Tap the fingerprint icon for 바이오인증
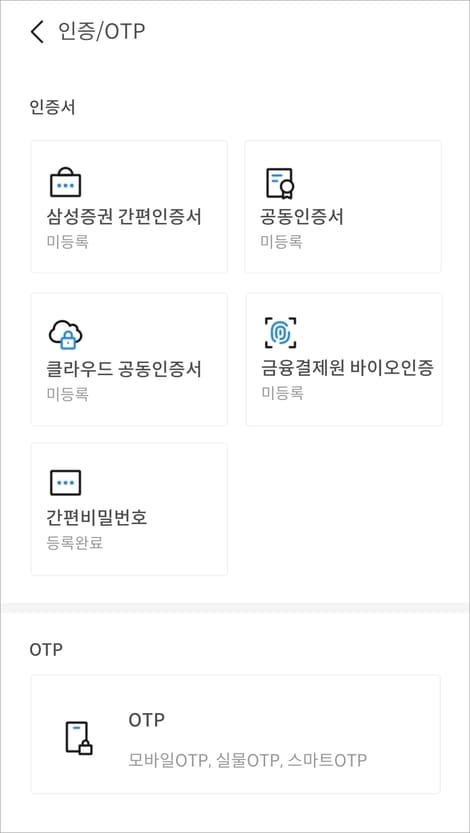The width and height of the screenshot is (470, 833). coord(280,333)
